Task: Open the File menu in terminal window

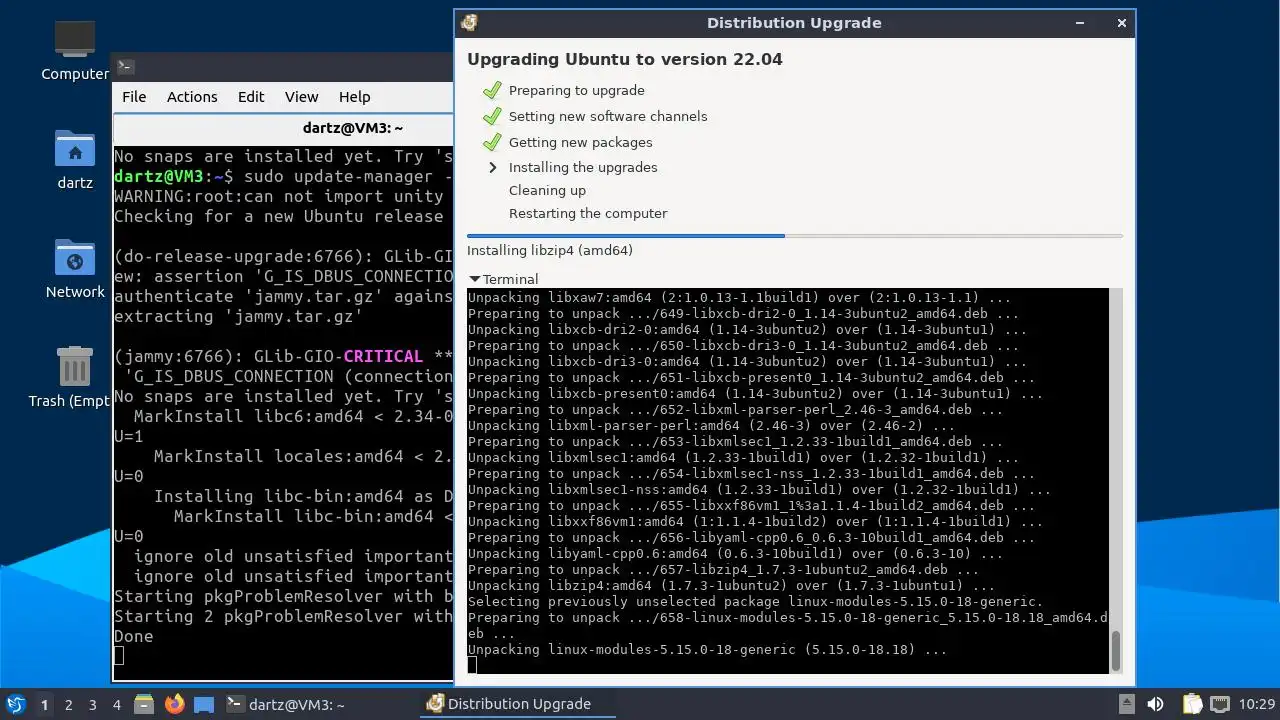Action: 134,97
